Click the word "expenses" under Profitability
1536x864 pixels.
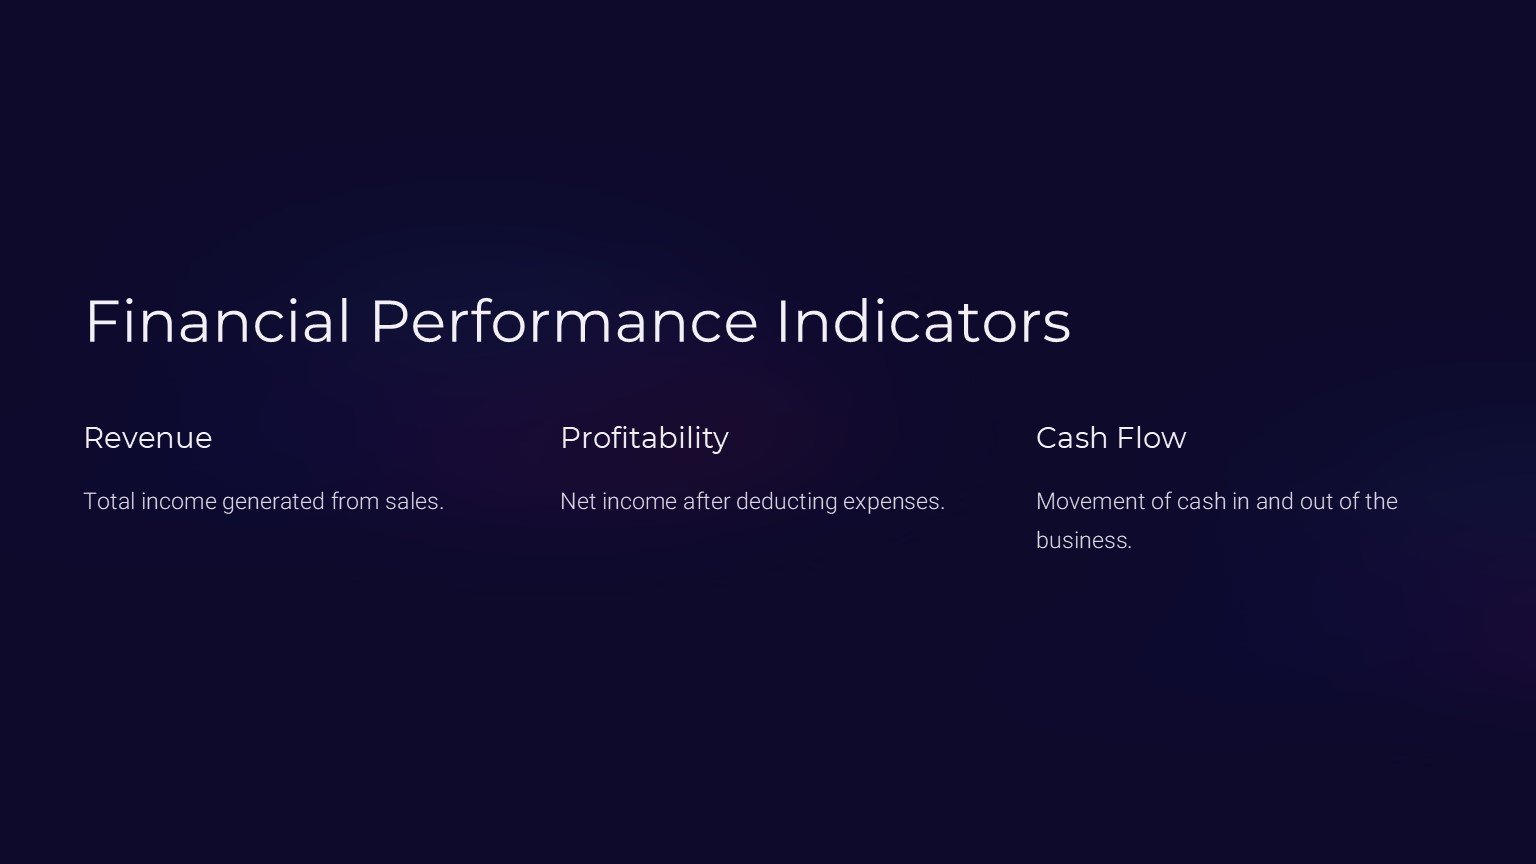(x=891, y=502)
